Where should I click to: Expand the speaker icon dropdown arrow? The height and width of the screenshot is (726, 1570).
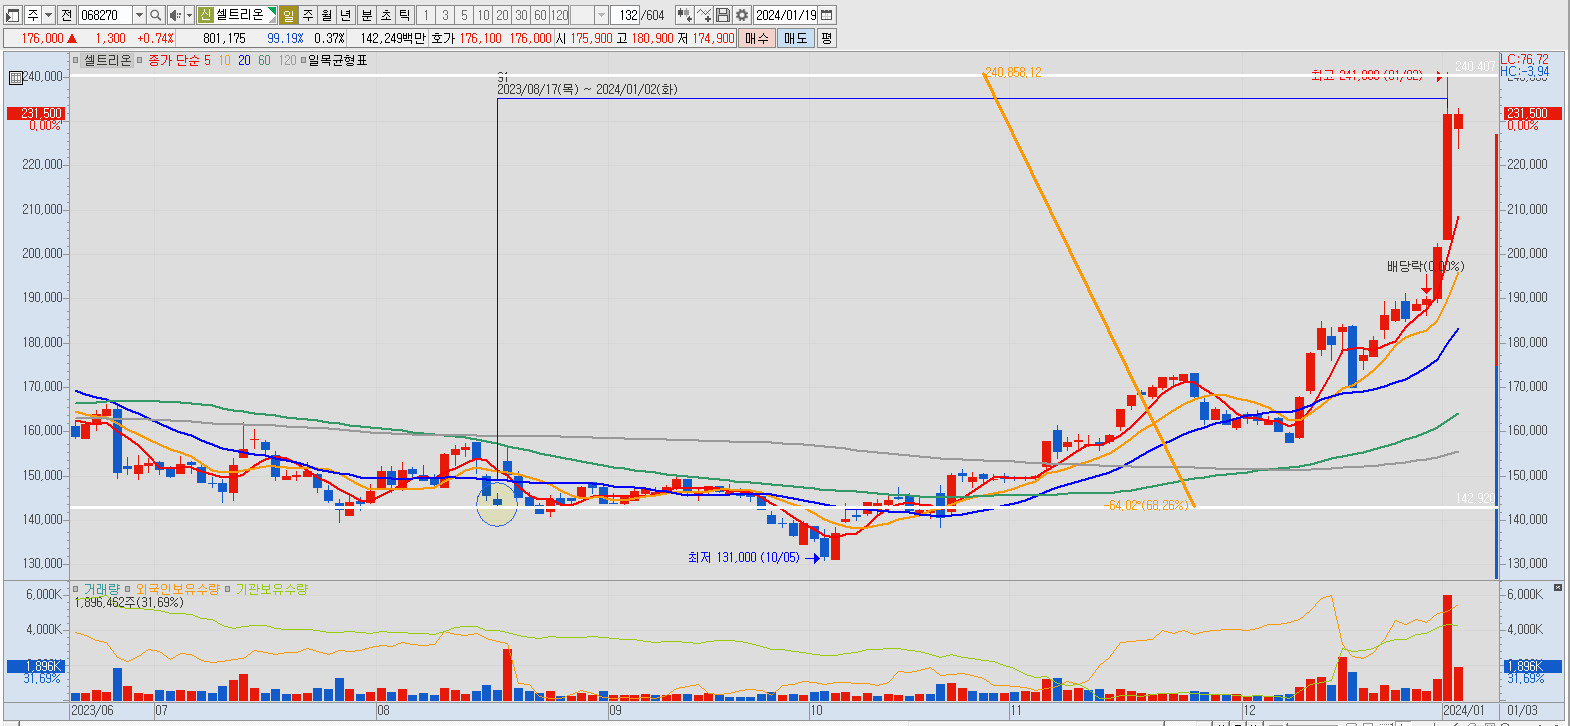pos(189,15)
